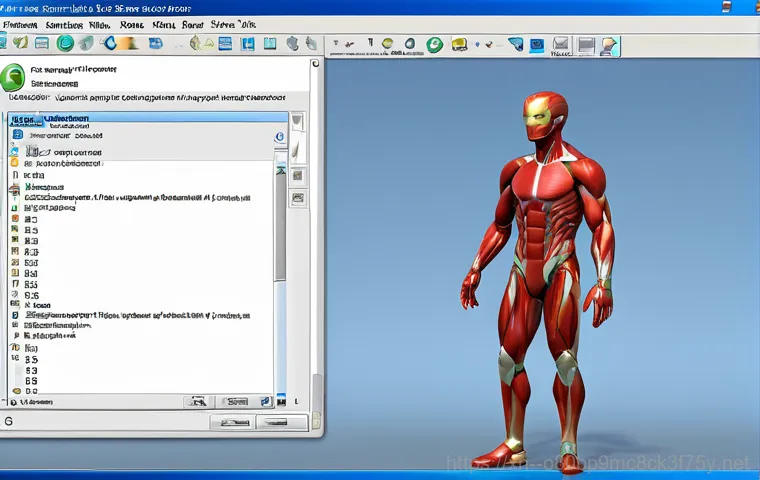Click the blue funnel-shaped toolbar icon

pos(516,44)
